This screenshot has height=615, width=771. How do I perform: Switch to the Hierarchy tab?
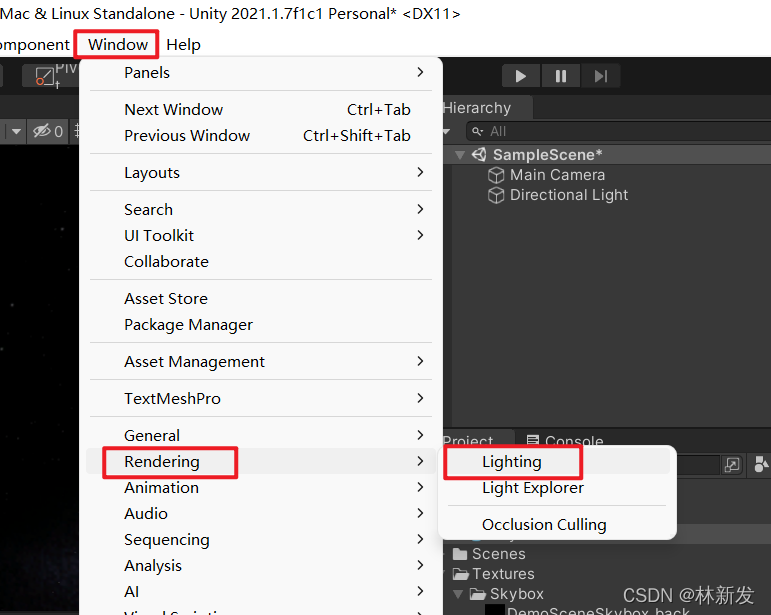click(x=486, y=108)
